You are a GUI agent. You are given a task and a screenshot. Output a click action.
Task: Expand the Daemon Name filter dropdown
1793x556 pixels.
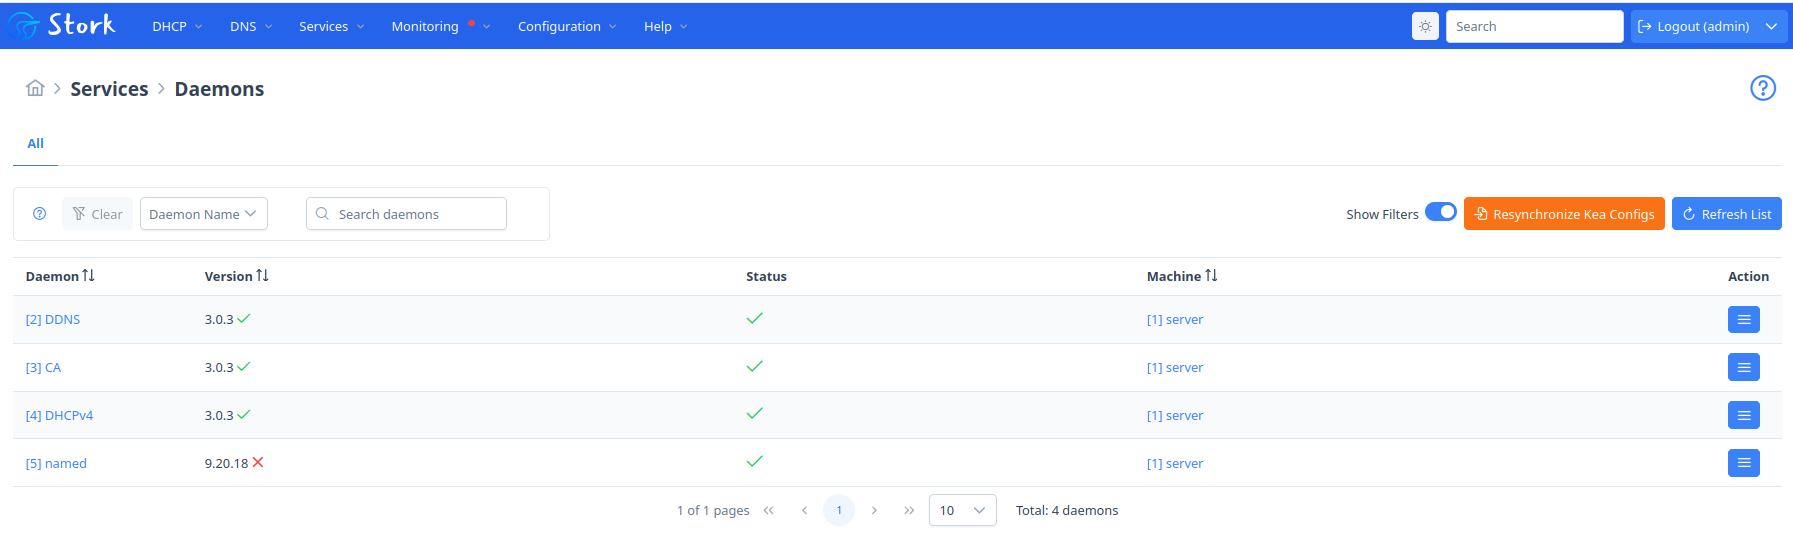[204, 214]
